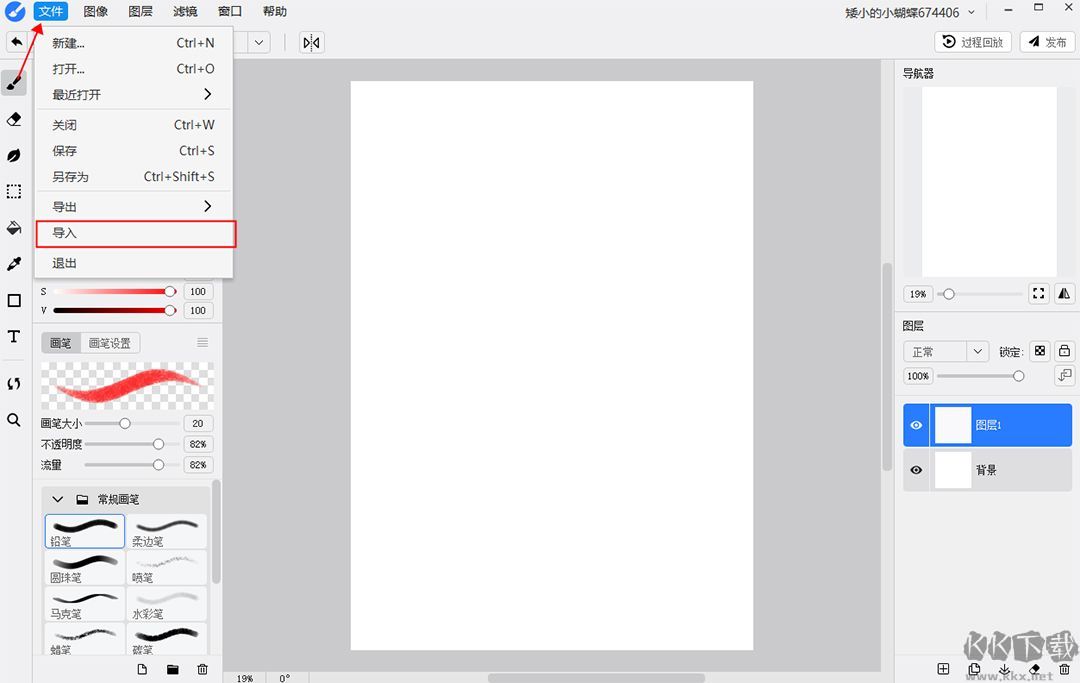Open the toolbar dropdown arrow beside mirror icon

pyautogui.click(x=259, y=43)
